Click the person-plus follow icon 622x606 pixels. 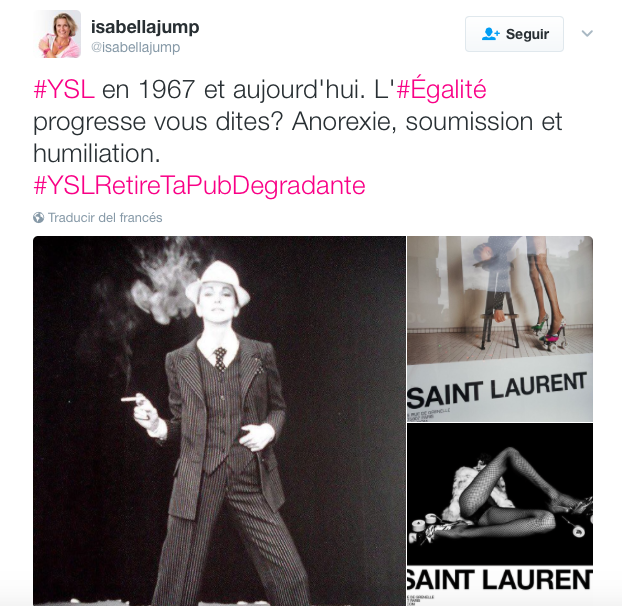(x=491, y=34)
